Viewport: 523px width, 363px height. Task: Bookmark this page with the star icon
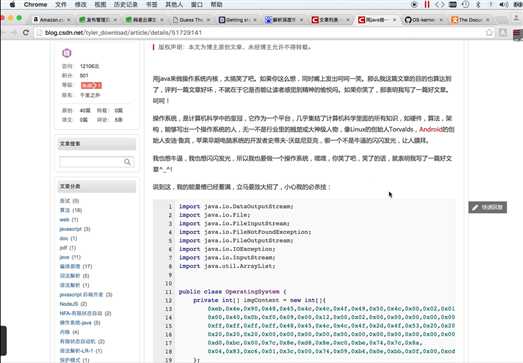(489, 32)
